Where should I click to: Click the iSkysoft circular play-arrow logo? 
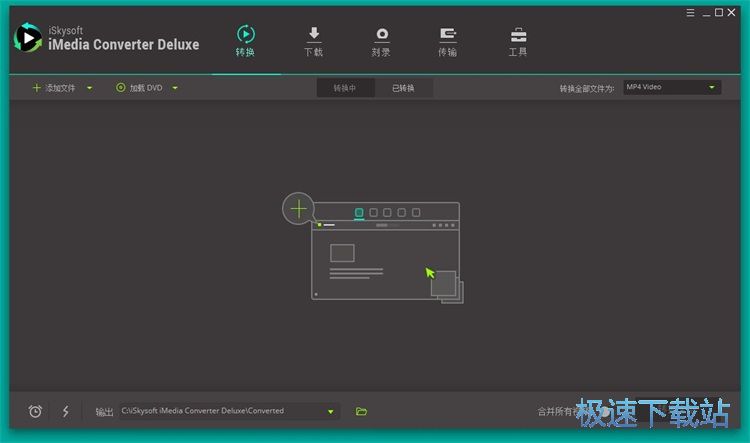(x=28, y=38)
